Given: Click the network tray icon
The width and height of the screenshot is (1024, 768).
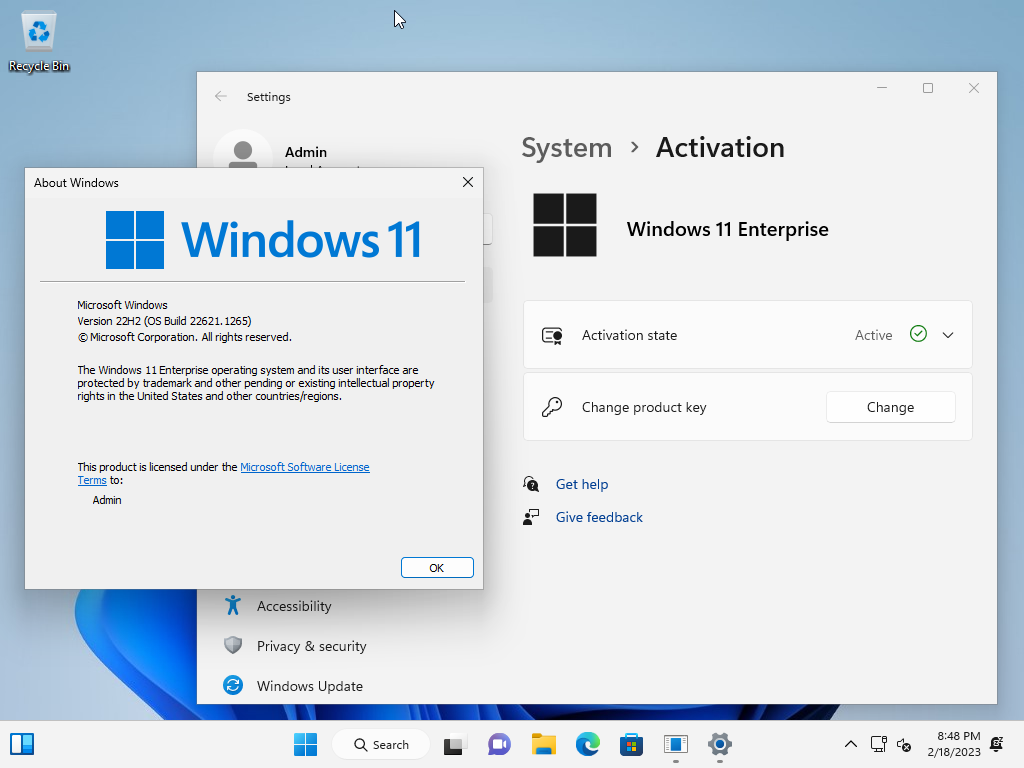Looking at the screenshot, I should (878, 744).
